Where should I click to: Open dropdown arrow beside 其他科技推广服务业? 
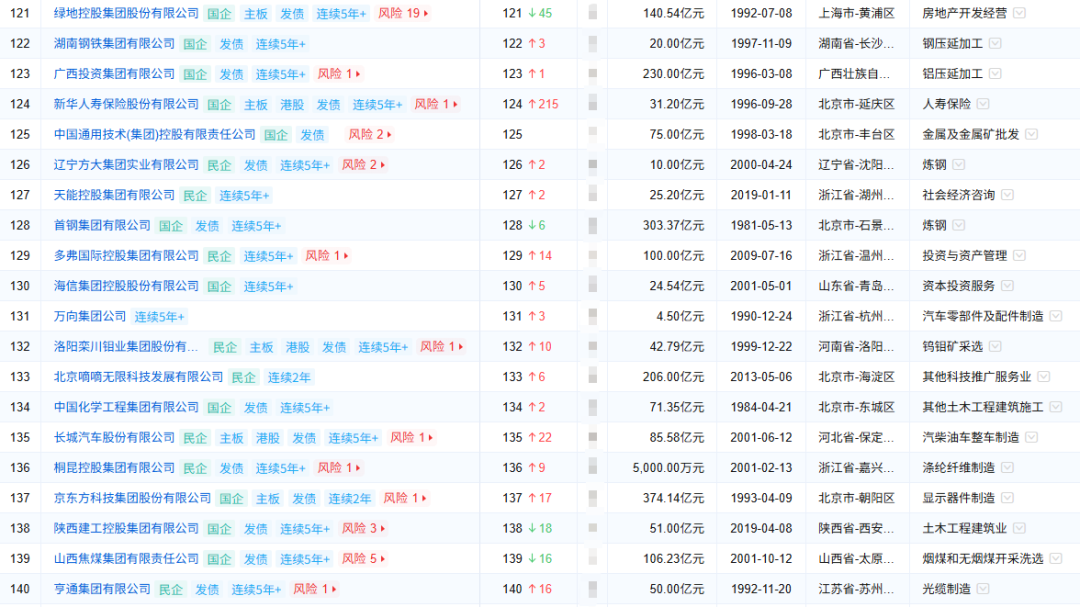(x=1043, y=377)
